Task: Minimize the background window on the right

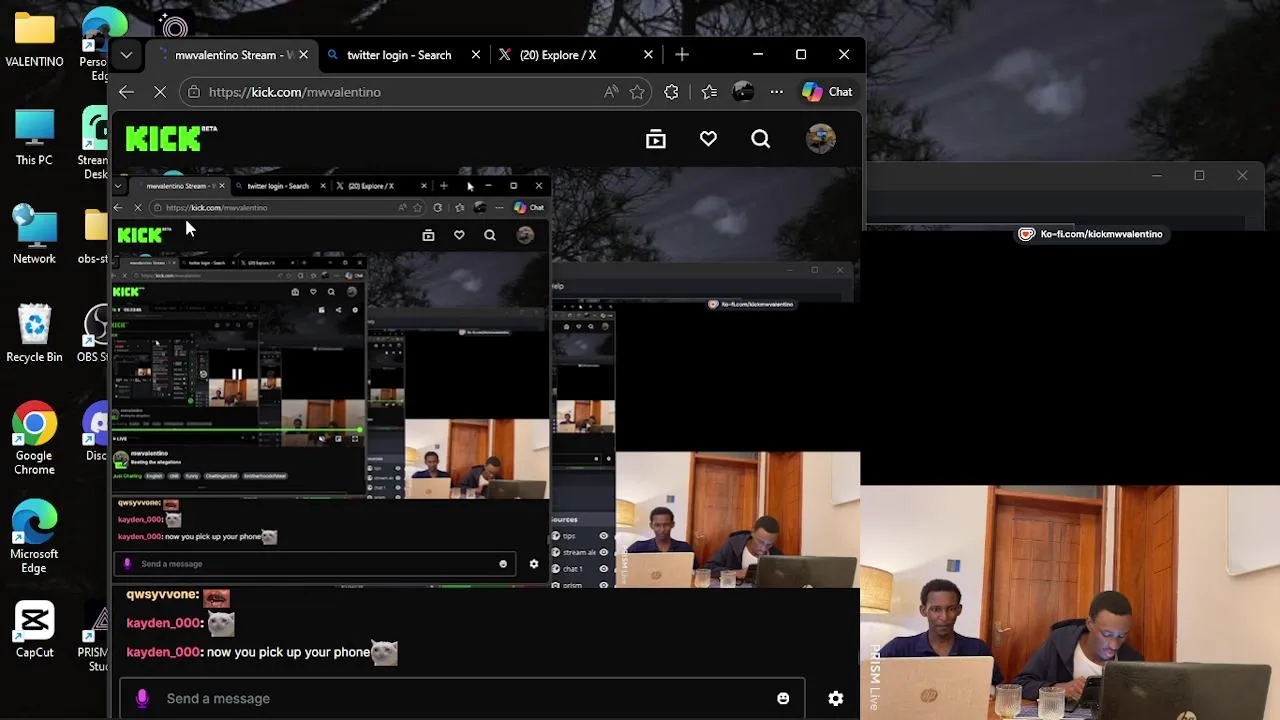Action: click(x=1157, y=175)
